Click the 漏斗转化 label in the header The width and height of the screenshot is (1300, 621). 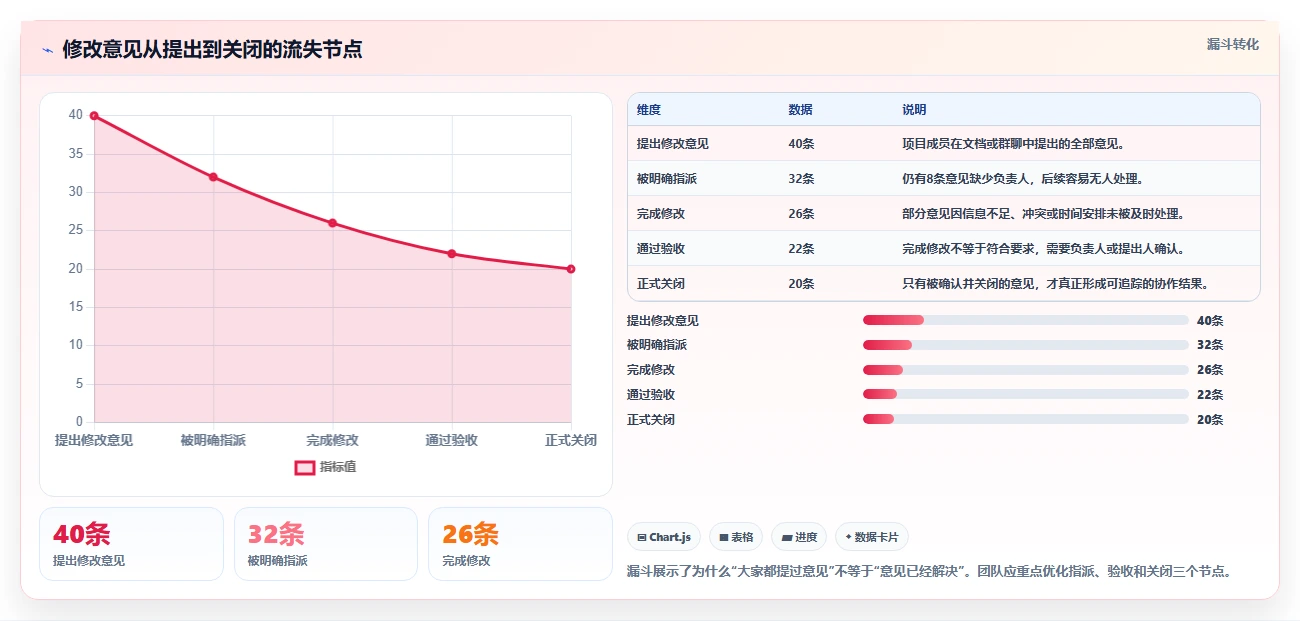point(1232,44)
